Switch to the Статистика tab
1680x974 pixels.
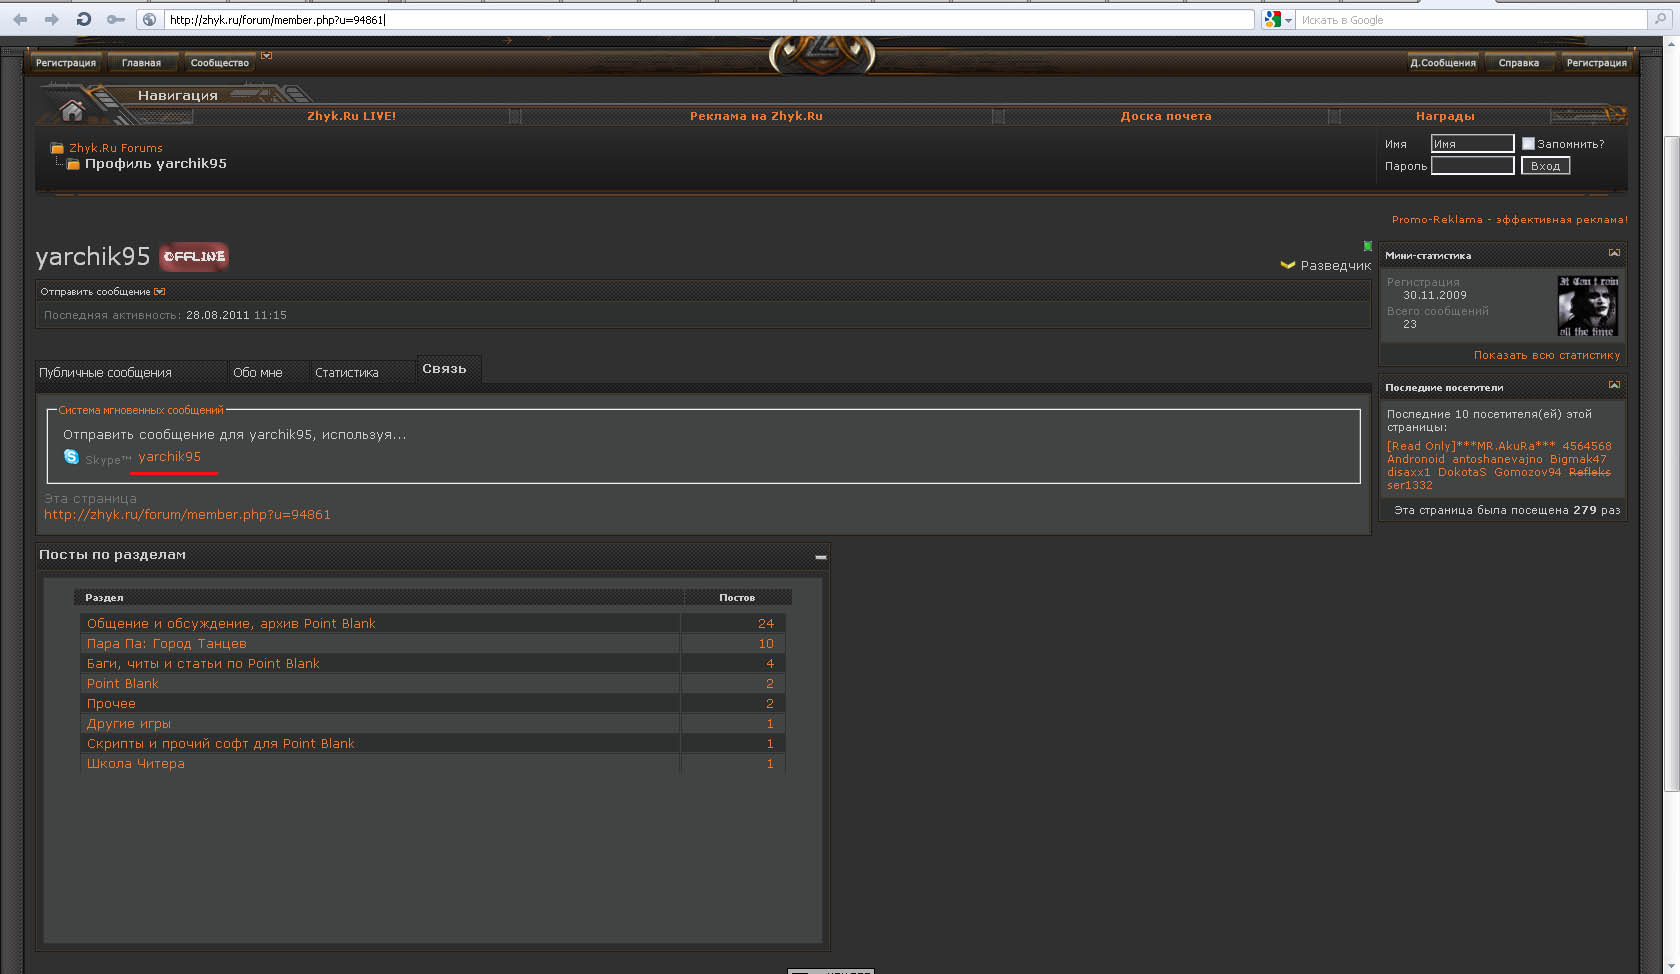tap(347, 372)
